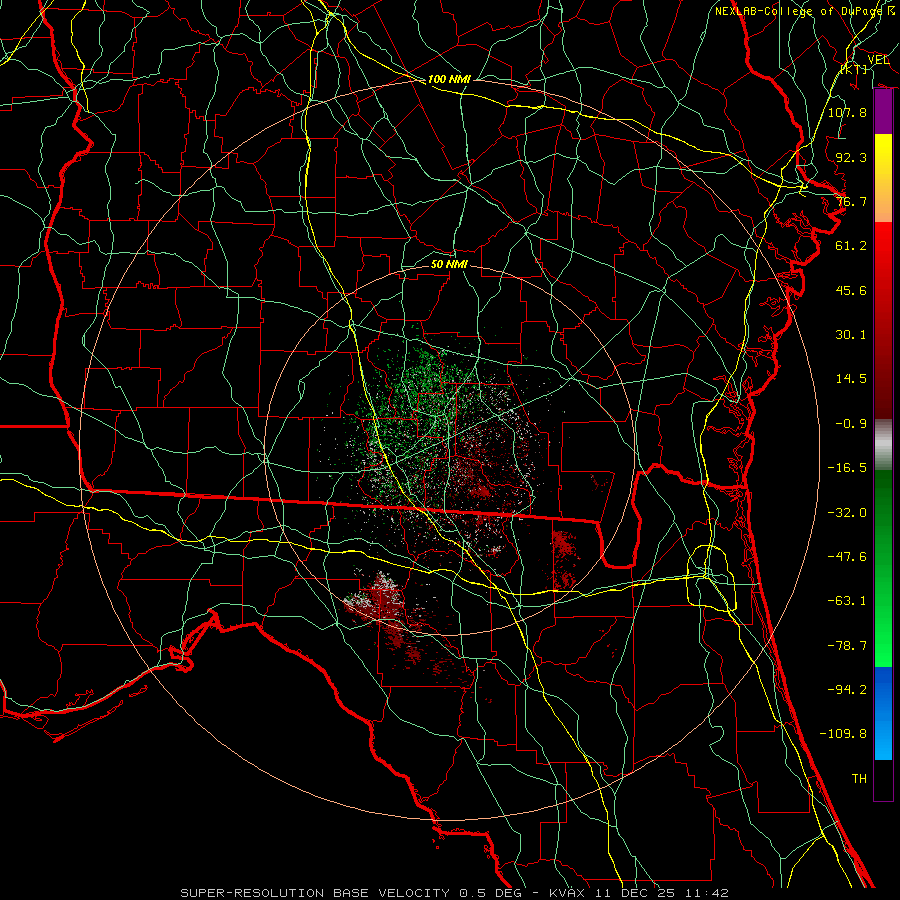Click the 107.8 scale value

coord(847,112)
